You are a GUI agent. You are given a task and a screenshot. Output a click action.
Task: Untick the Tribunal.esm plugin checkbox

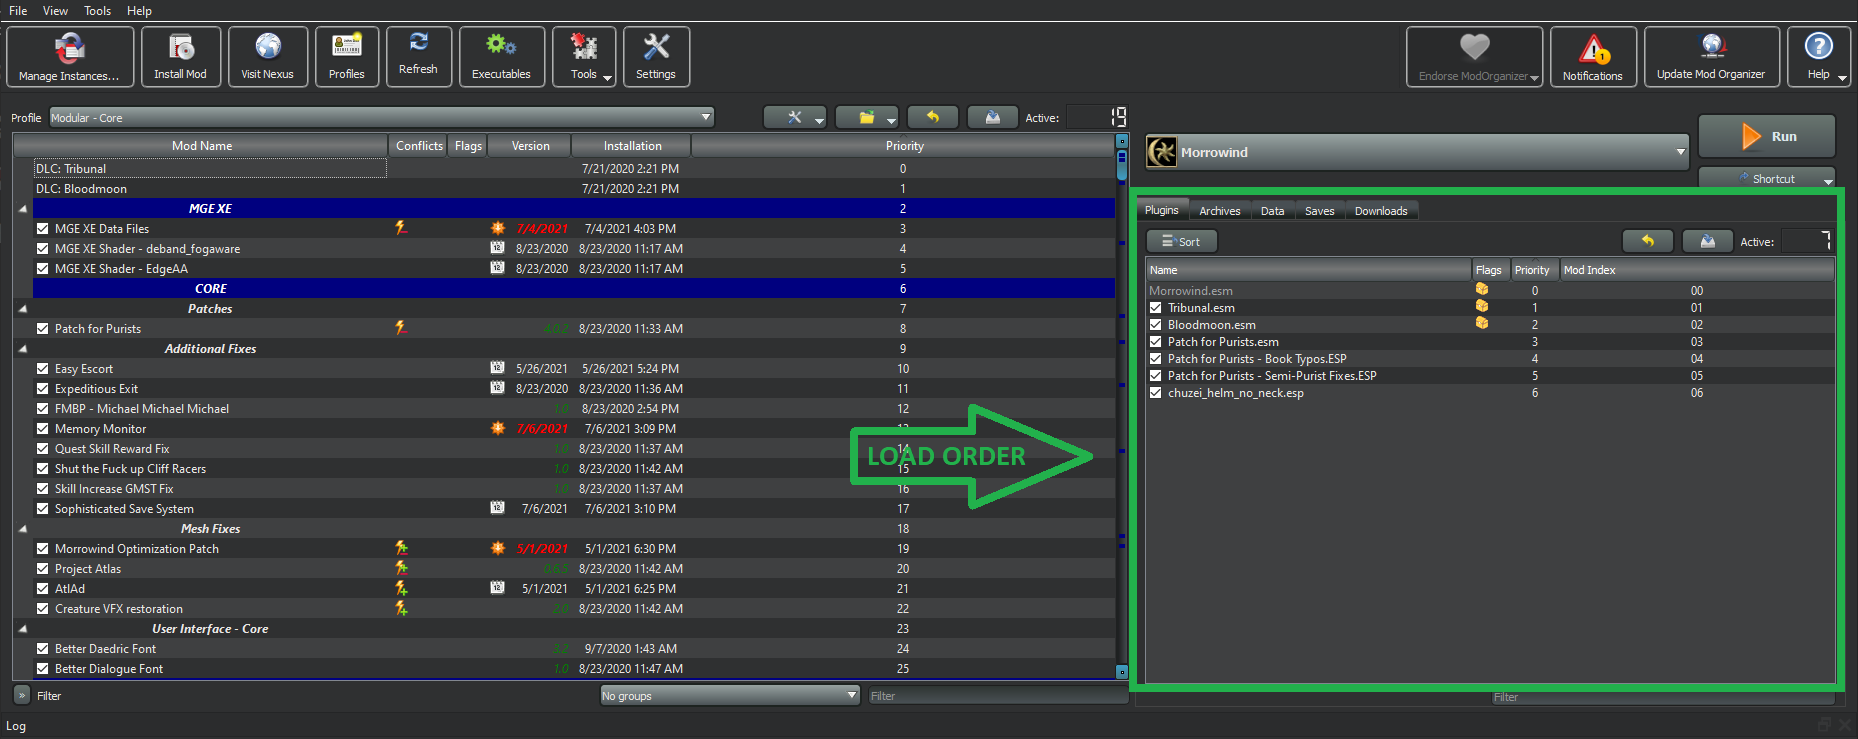click(x=1156, y=308)
